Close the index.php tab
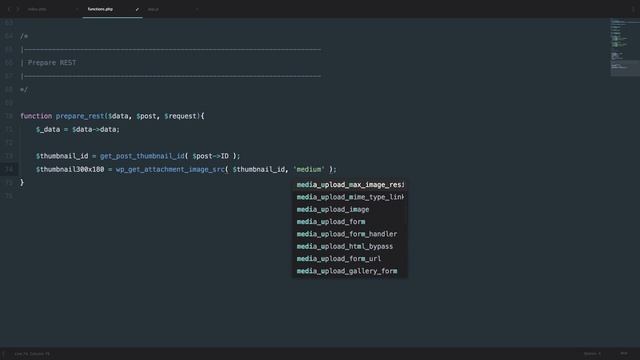This screenshot has height=360, width=640. [76, 9]
